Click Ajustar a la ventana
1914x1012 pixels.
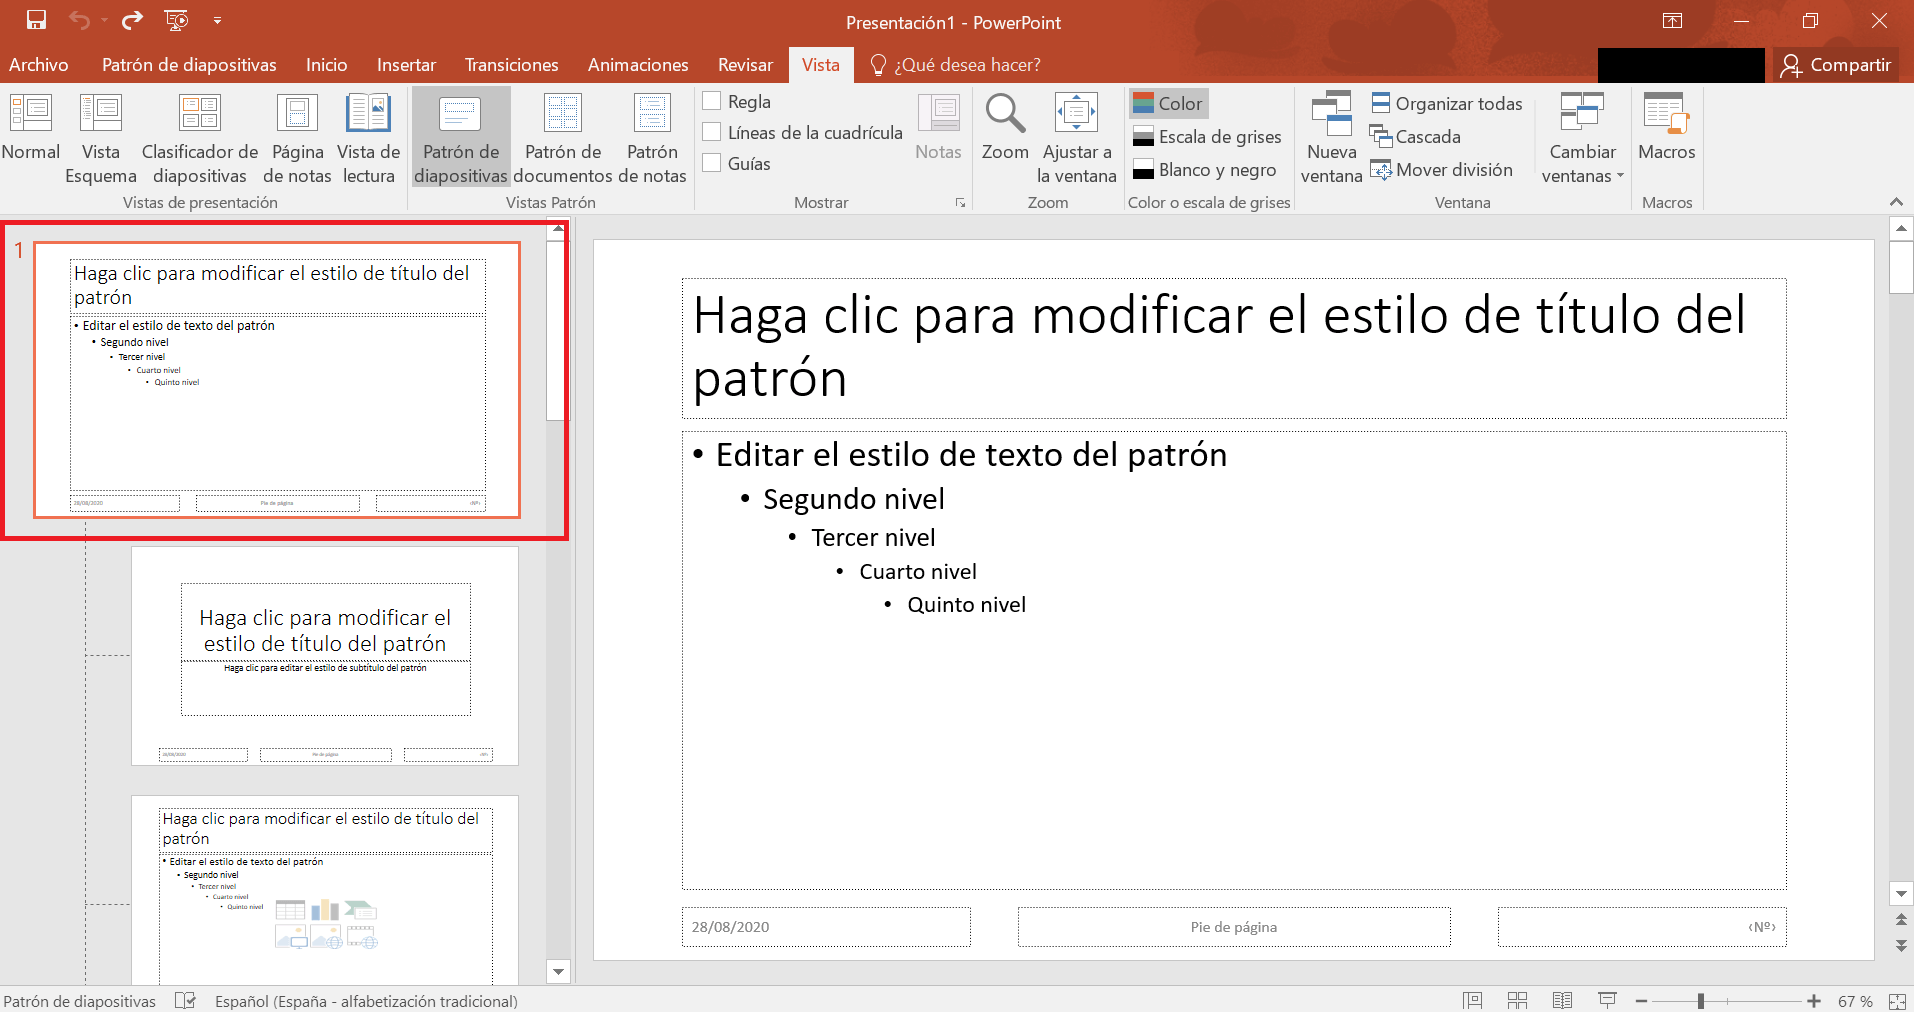click(x=1077, y=138)
